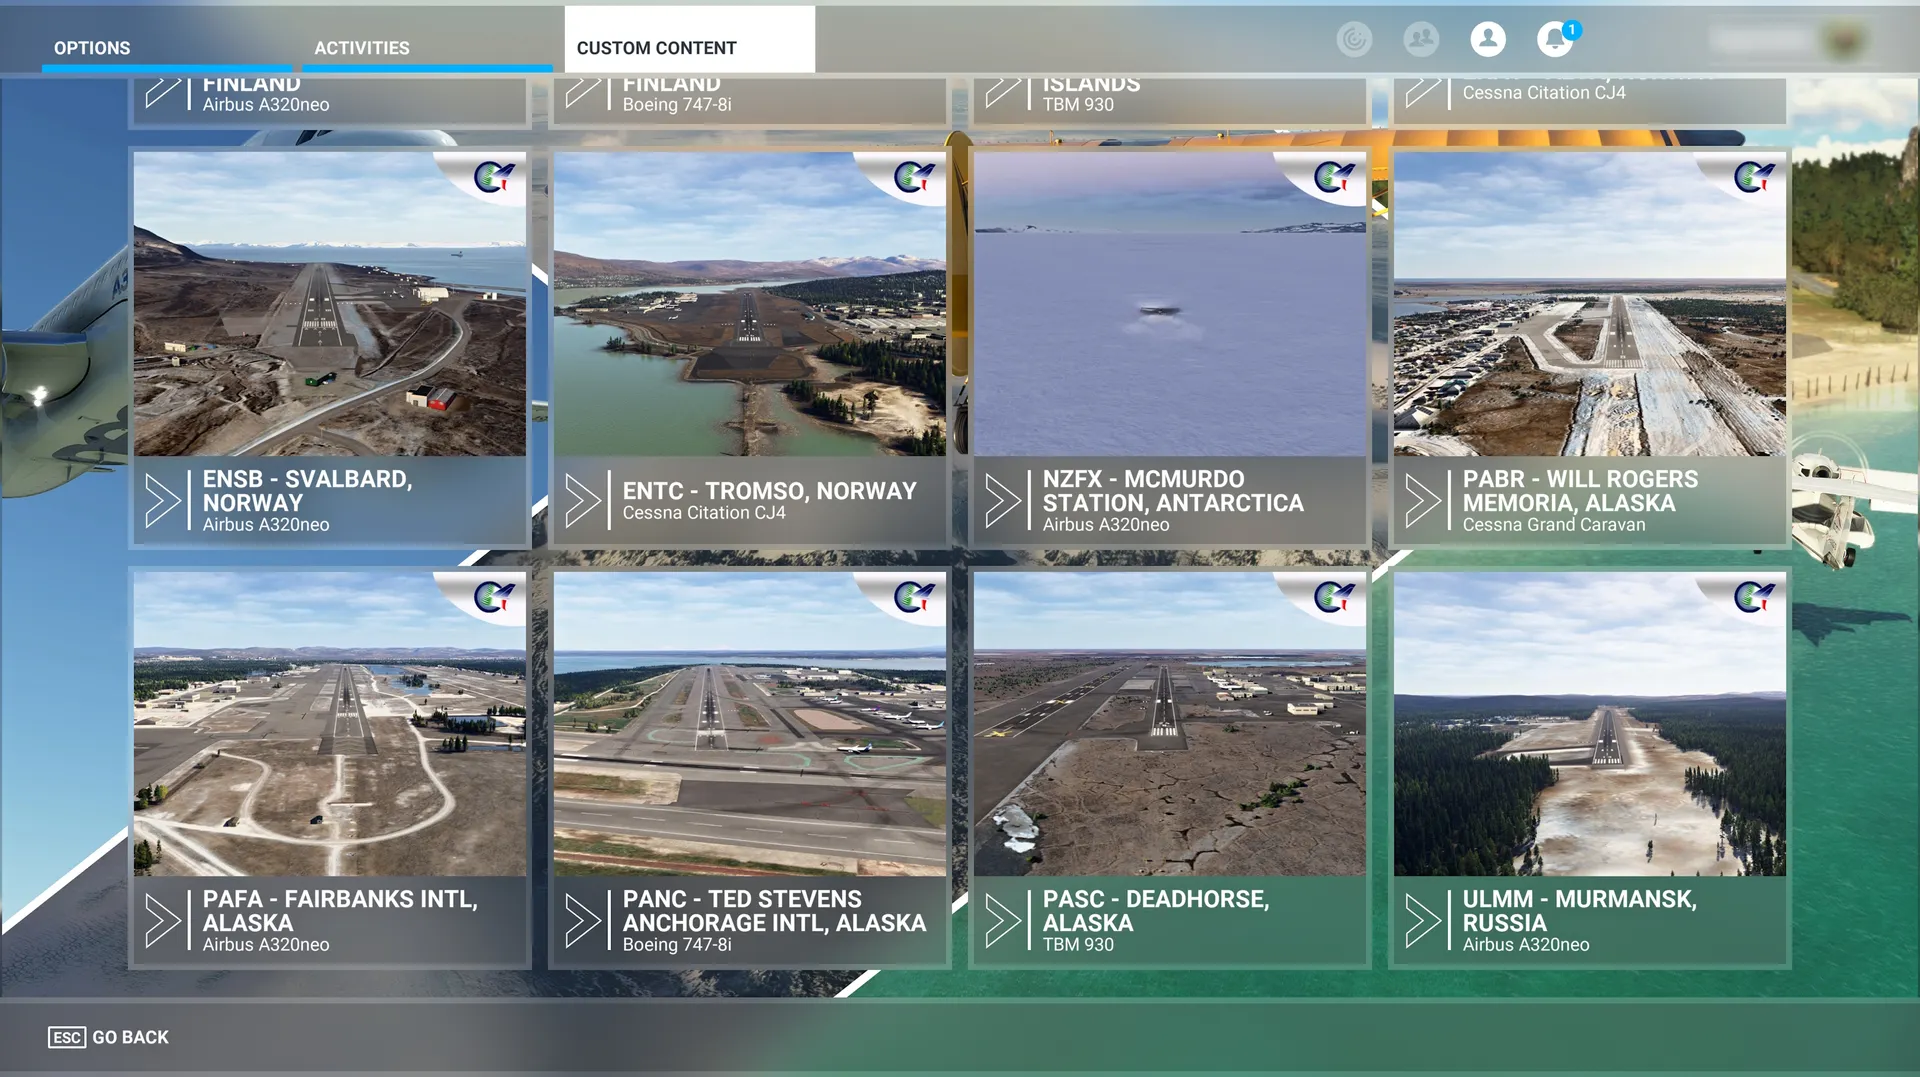Image resolution: width=1920 pixels, height=1077 pixels.
Task: Click the blurred gamertag avatar in header
Action: pyautogui.click(x=1843, y=40)
